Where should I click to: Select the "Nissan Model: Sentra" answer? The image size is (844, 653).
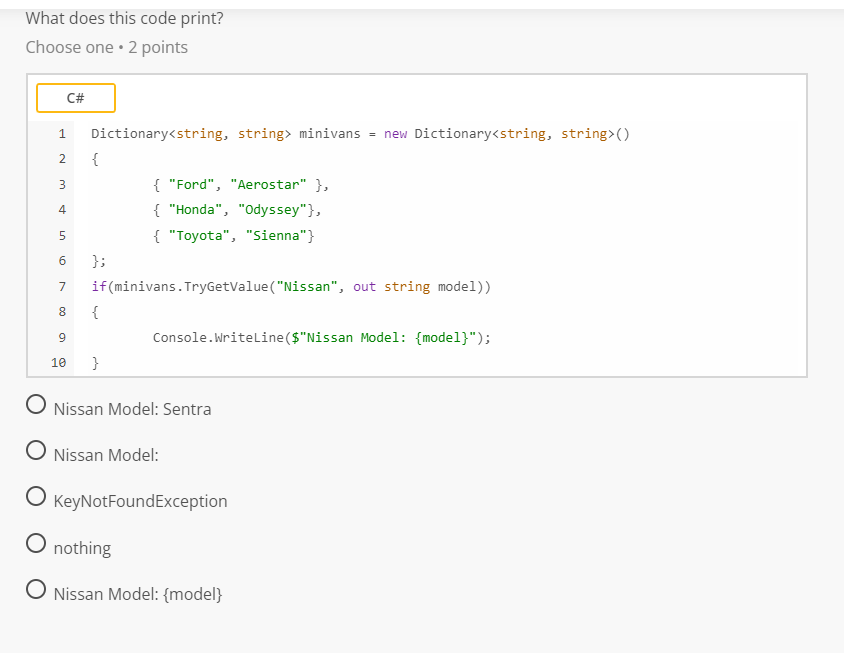click(37, 405)
